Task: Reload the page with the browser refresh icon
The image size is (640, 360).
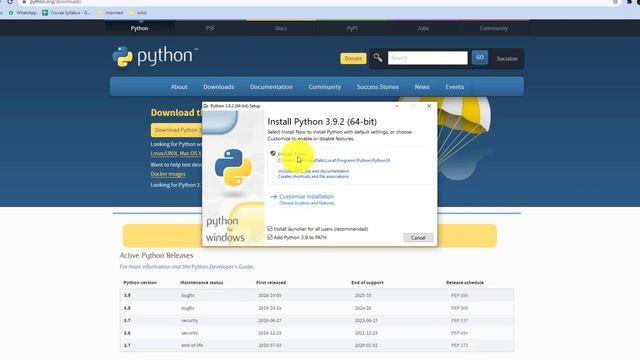Action: coord(10,2)
